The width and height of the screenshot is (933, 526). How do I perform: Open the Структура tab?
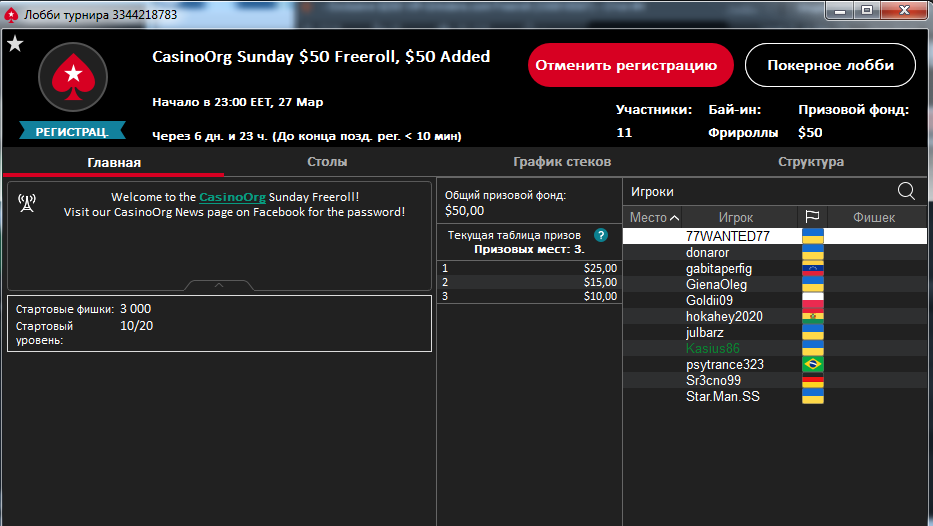811,162
